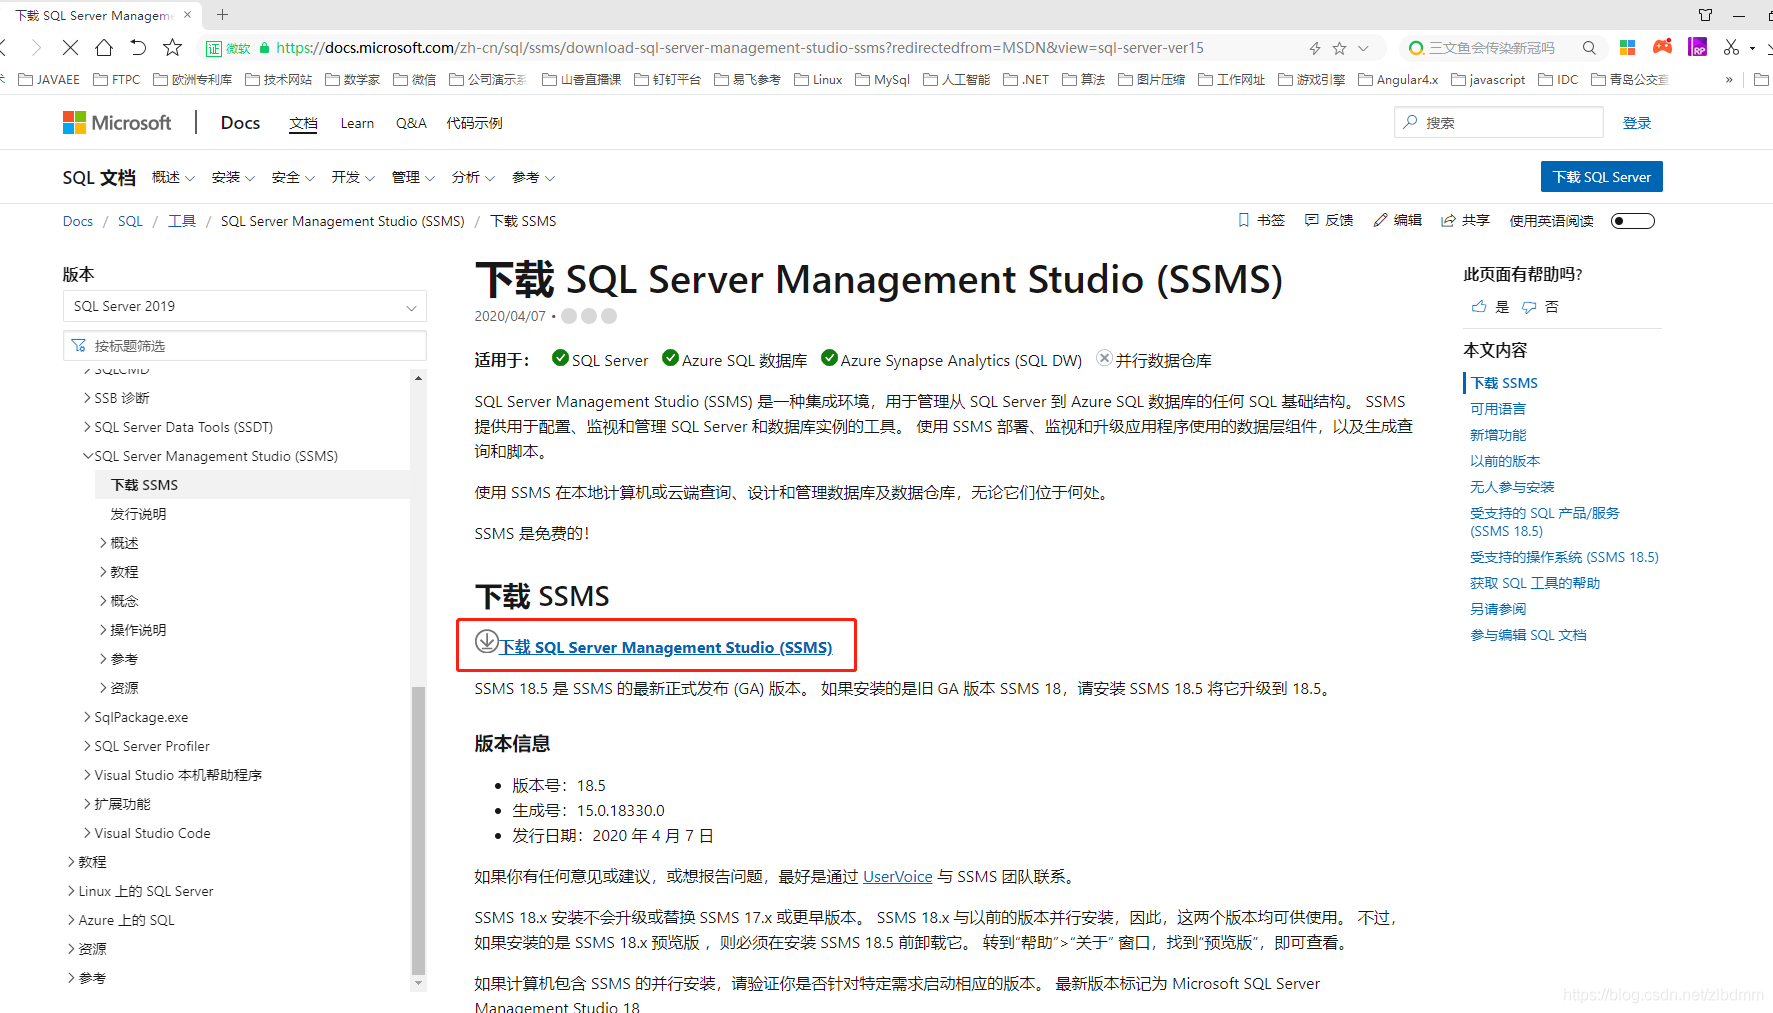Share the article with the 共享 icon
Image resolution: width=1773 pixels, height=1013 pixels.
point(1464,220)
